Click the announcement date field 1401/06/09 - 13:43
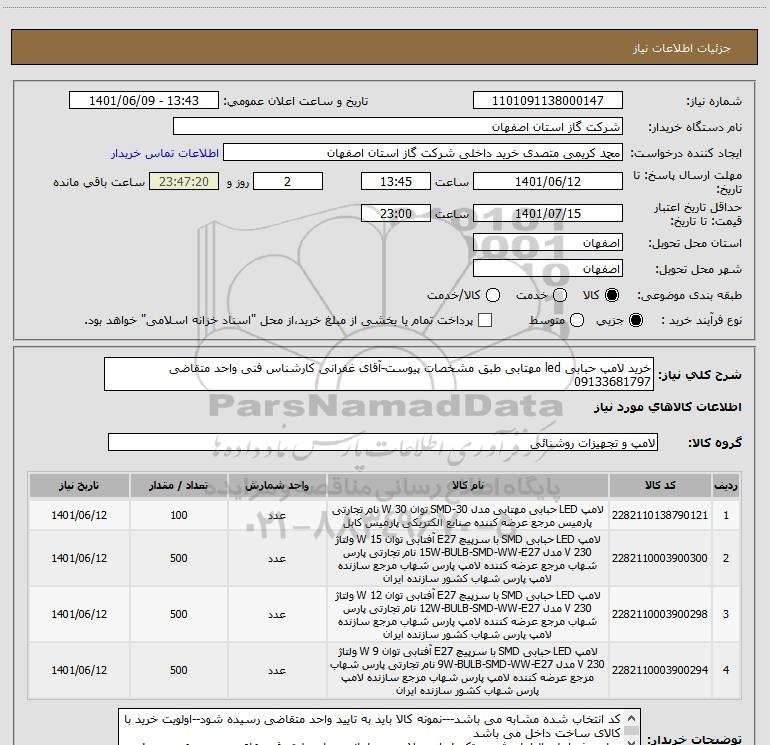 click(144, 101)
